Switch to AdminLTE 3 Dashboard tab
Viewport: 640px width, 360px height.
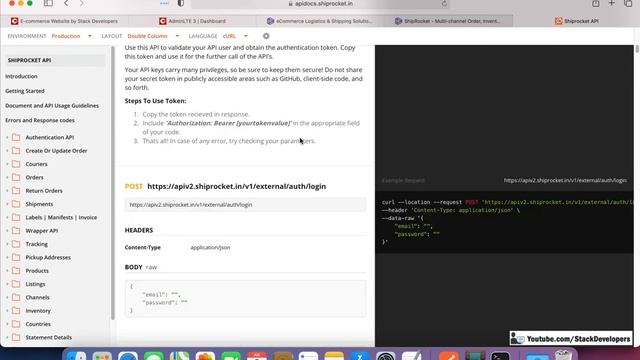tap(192, 21)
